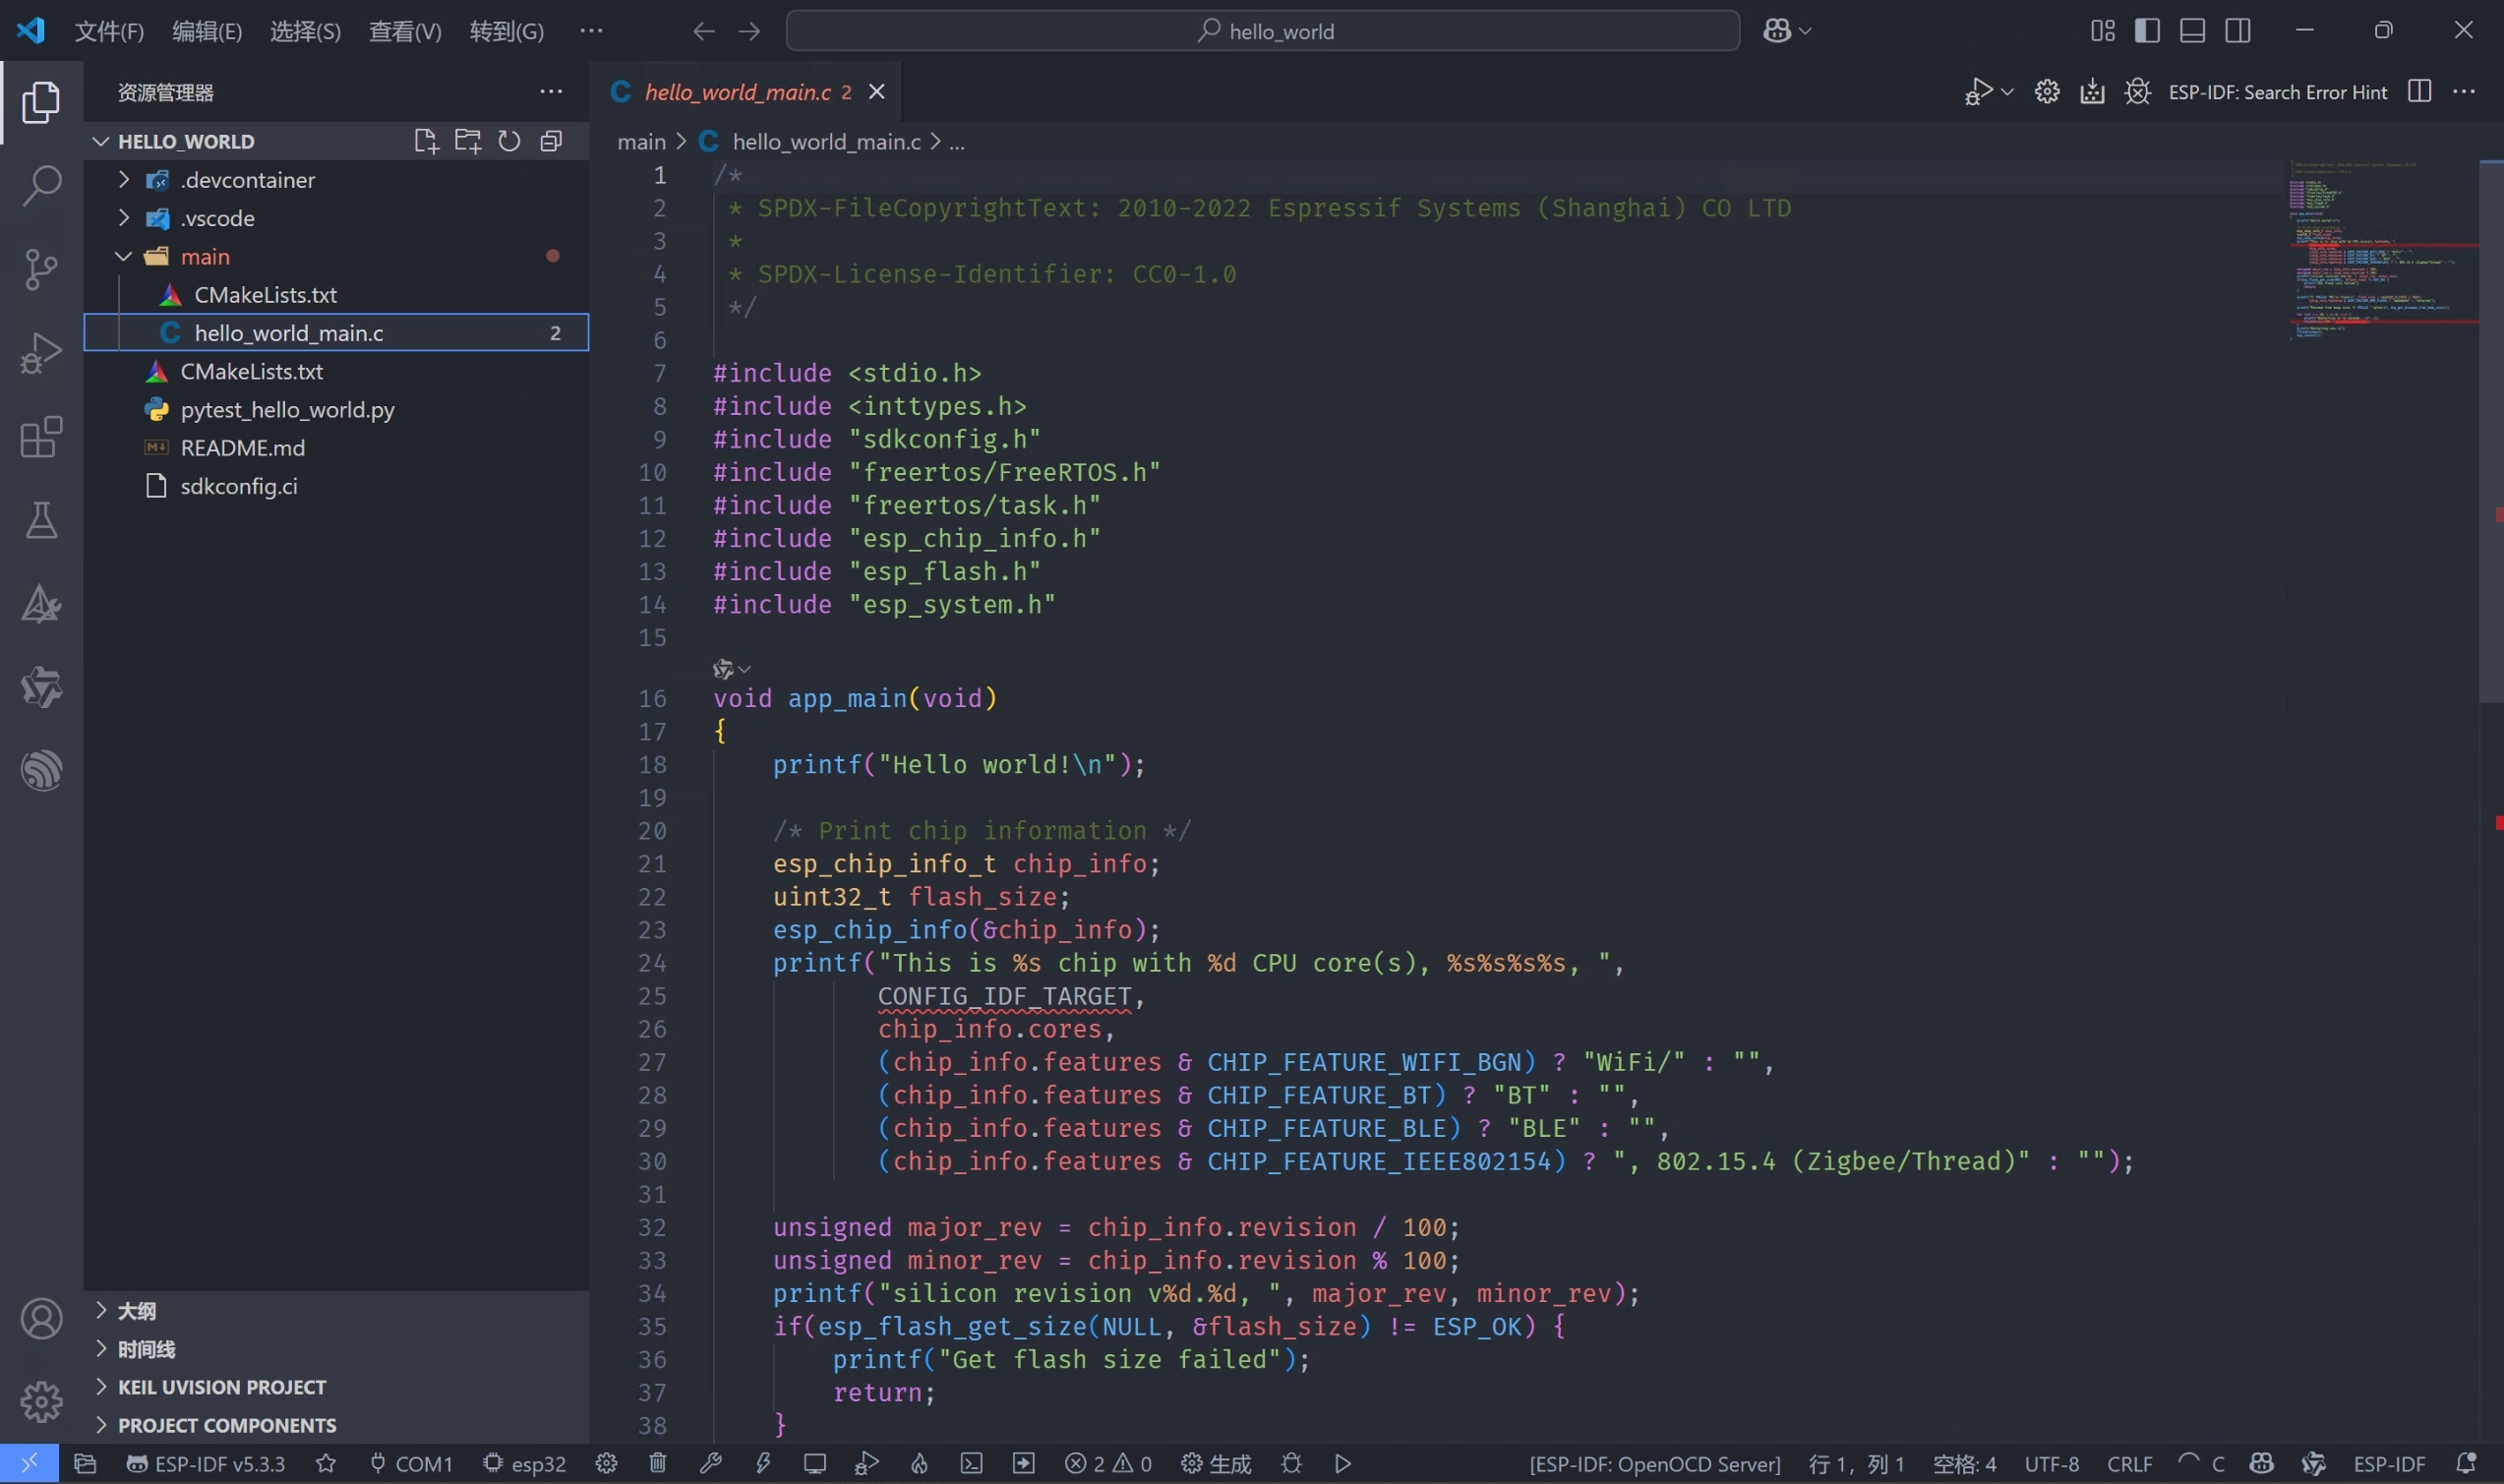Click build, flash and monitor flame icon
The height and width of the screenshot is (1484, 2504).
click(x=919, y=1463)
